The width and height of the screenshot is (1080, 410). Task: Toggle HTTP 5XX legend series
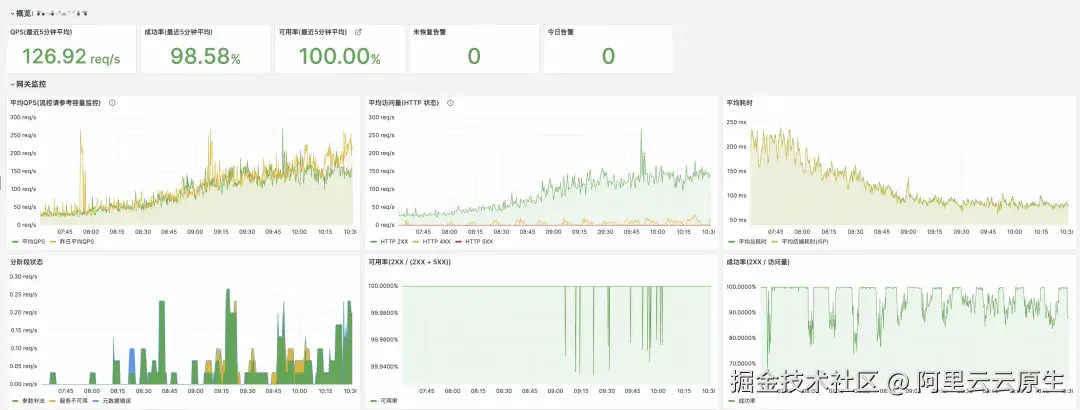pyautogui.click(x=473, y=242)
